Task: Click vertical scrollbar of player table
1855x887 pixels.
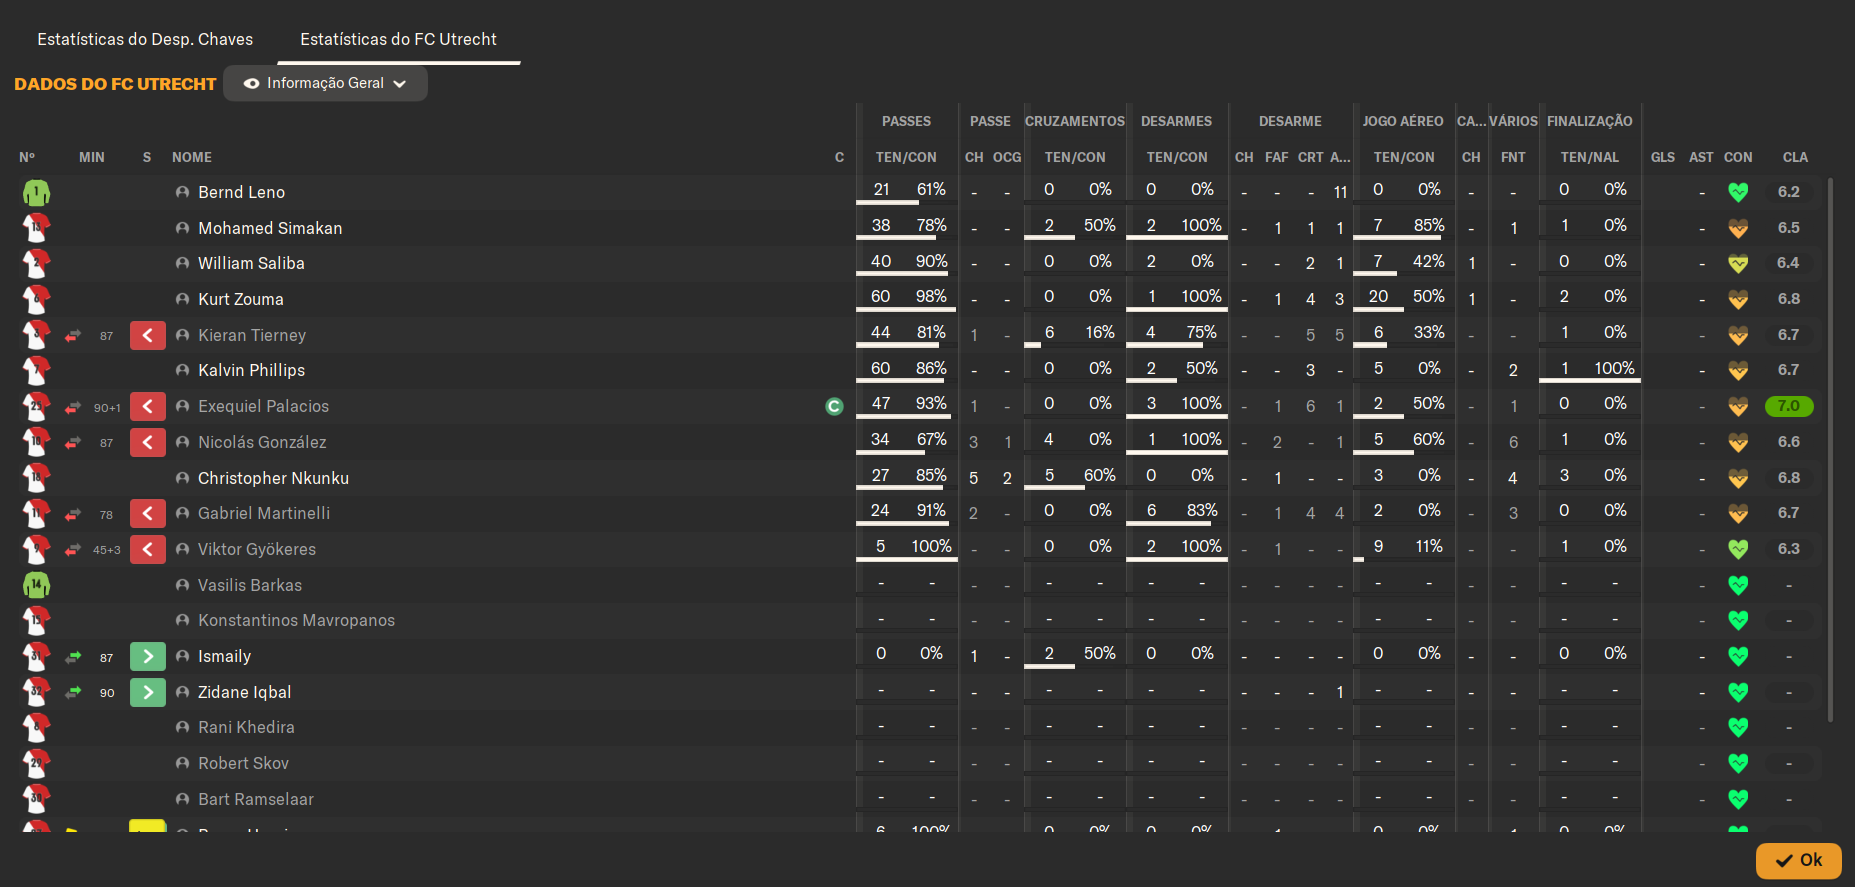Action: point(1830,450)
